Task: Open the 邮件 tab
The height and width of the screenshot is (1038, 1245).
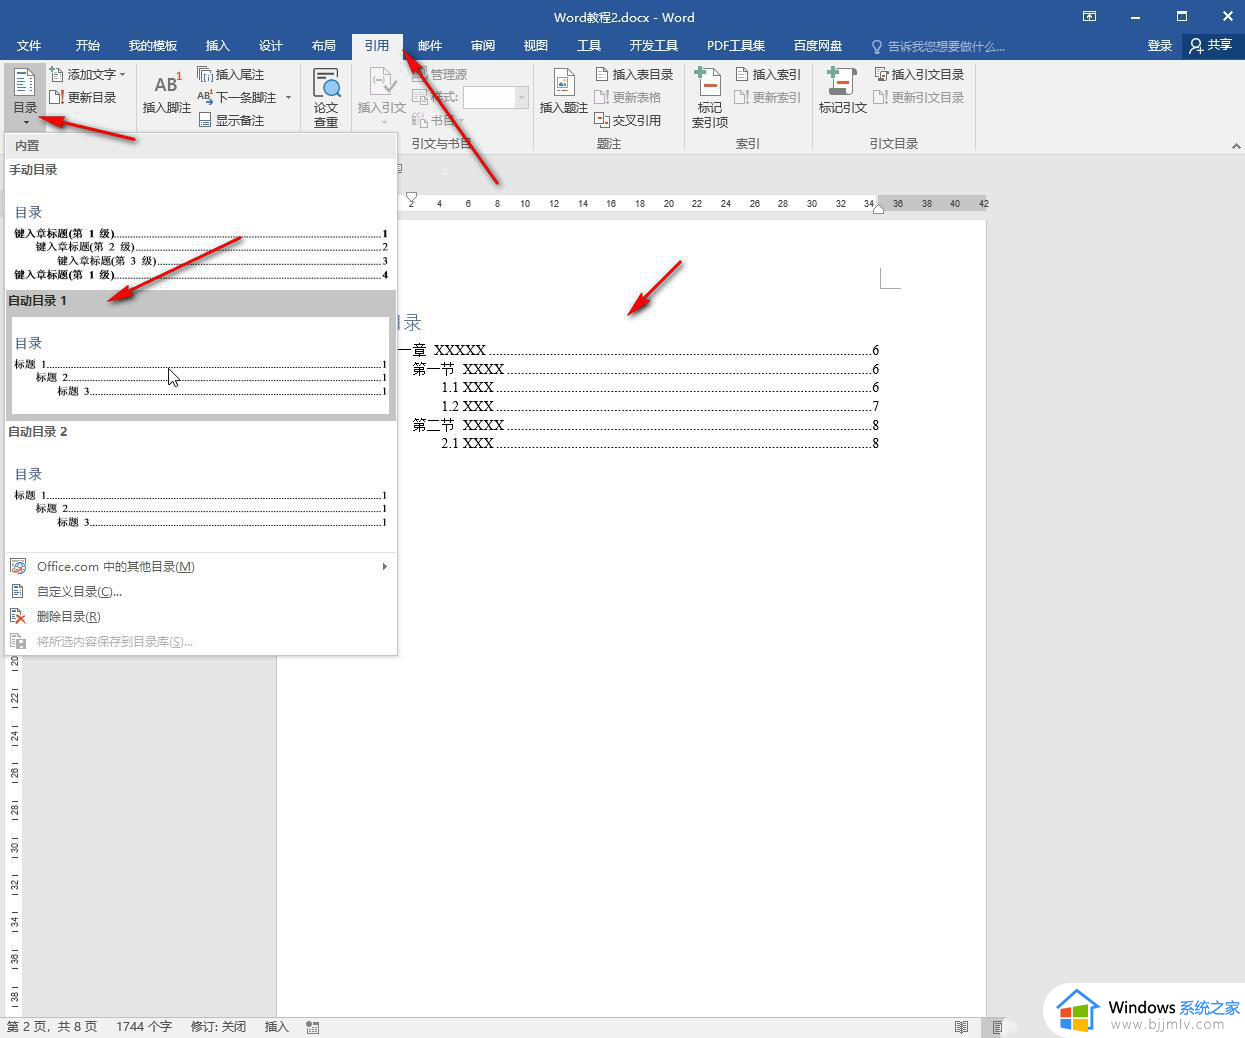Action: click(429, 45)
